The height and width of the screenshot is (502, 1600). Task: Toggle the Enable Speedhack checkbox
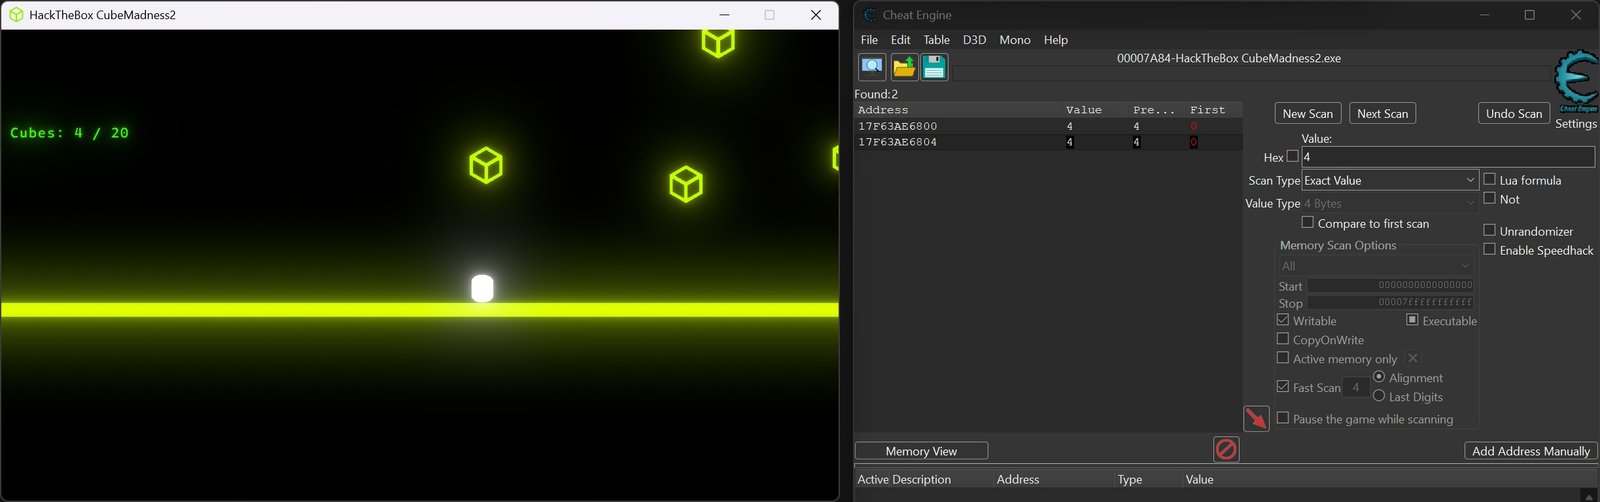pyautogui.click(x=1489, y=249)
